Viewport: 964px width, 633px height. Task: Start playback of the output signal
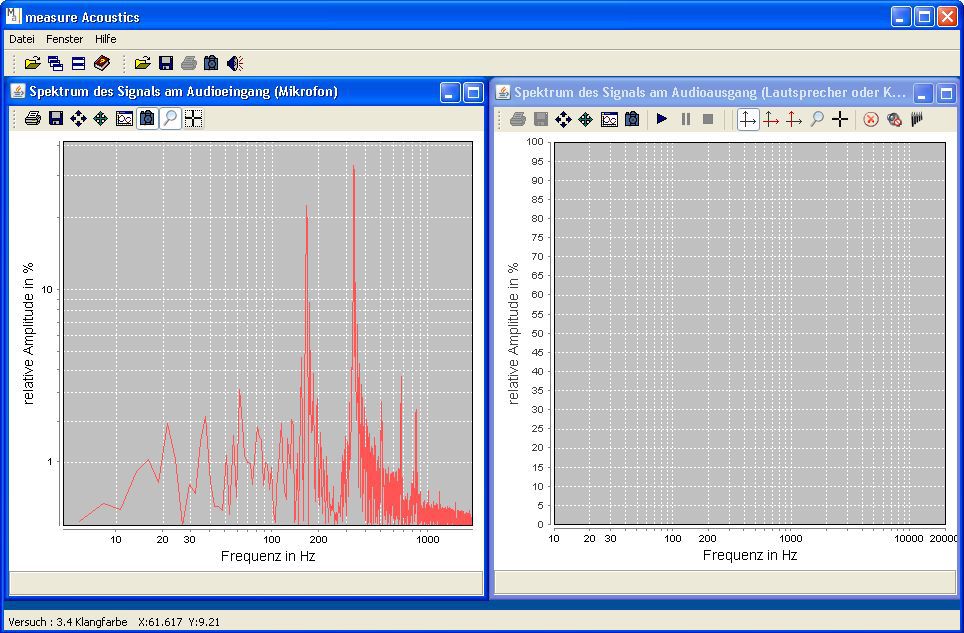click(662, 120)
